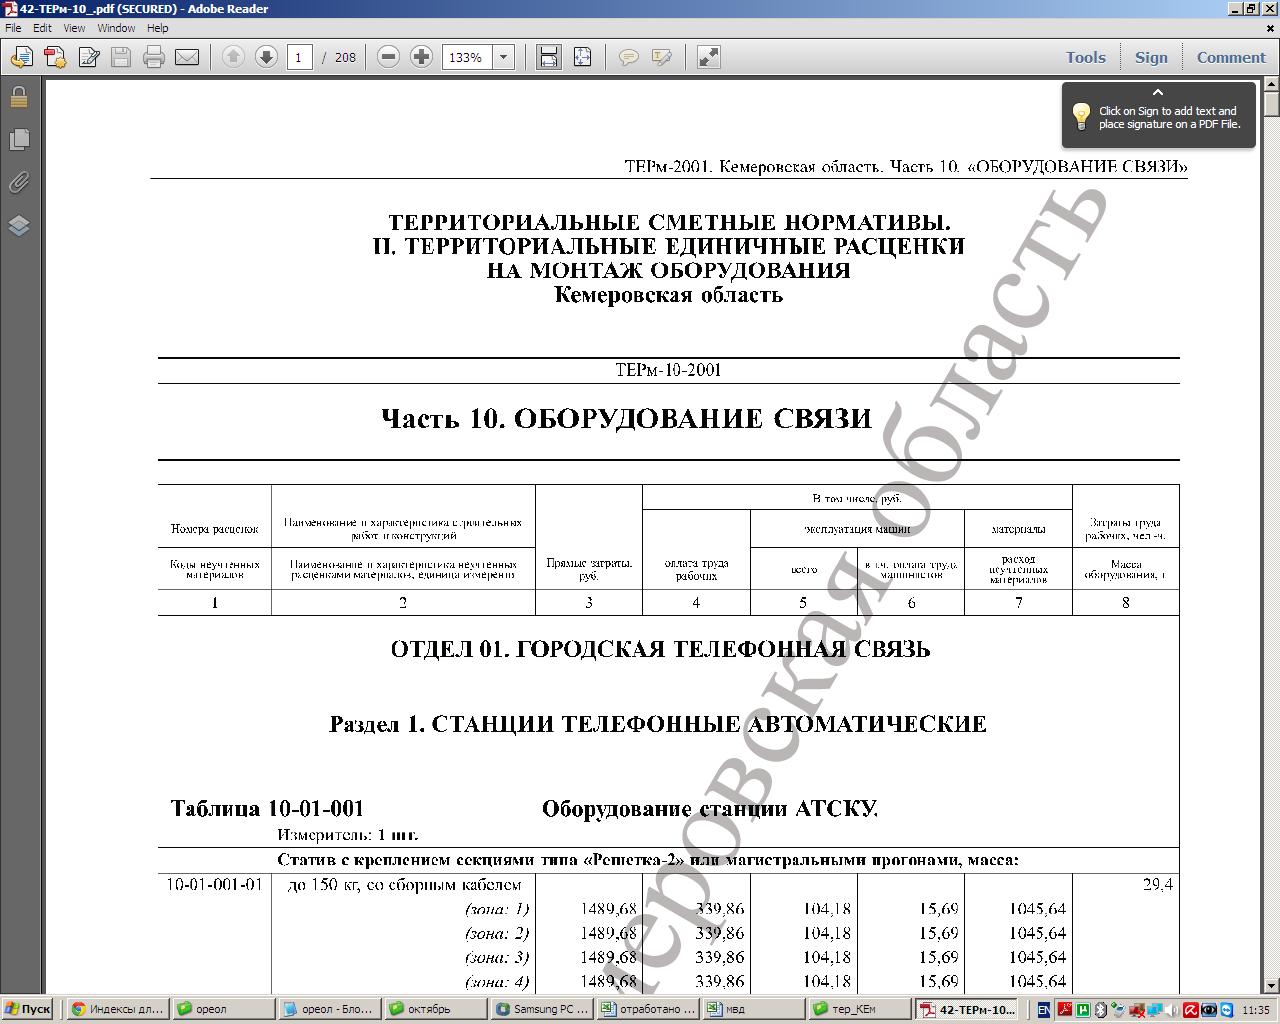Click table cell '10-01-001-01'
The width and height of the screenshot is (1280, 1024).
pyautogui.click(x=214, y=884)
